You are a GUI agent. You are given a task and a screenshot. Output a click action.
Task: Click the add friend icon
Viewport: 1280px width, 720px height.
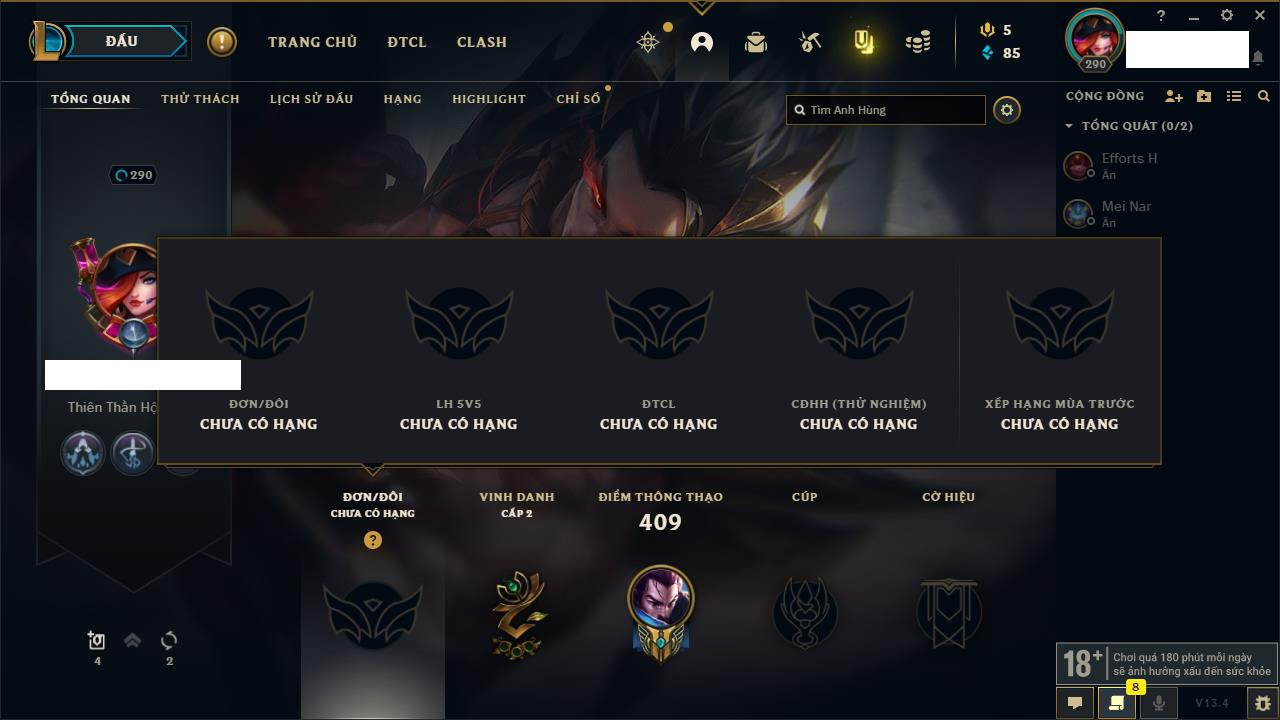tap(1174, 96)
